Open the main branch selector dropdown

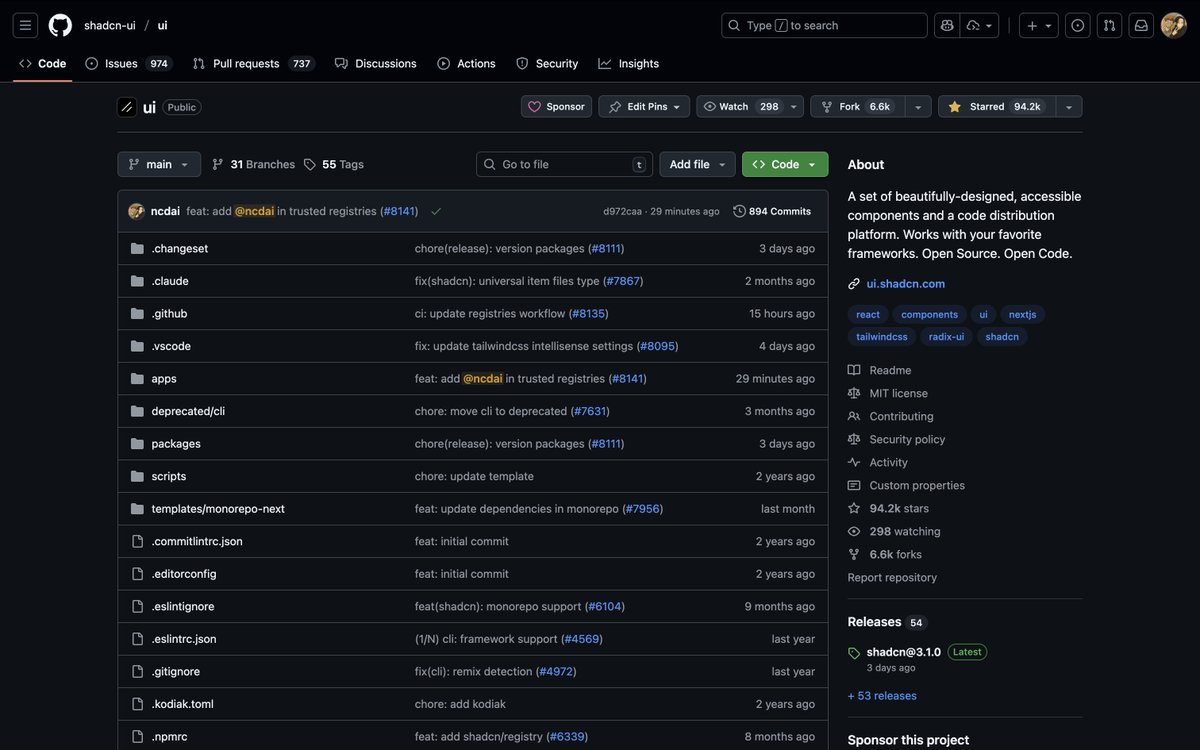click(159, 164)
